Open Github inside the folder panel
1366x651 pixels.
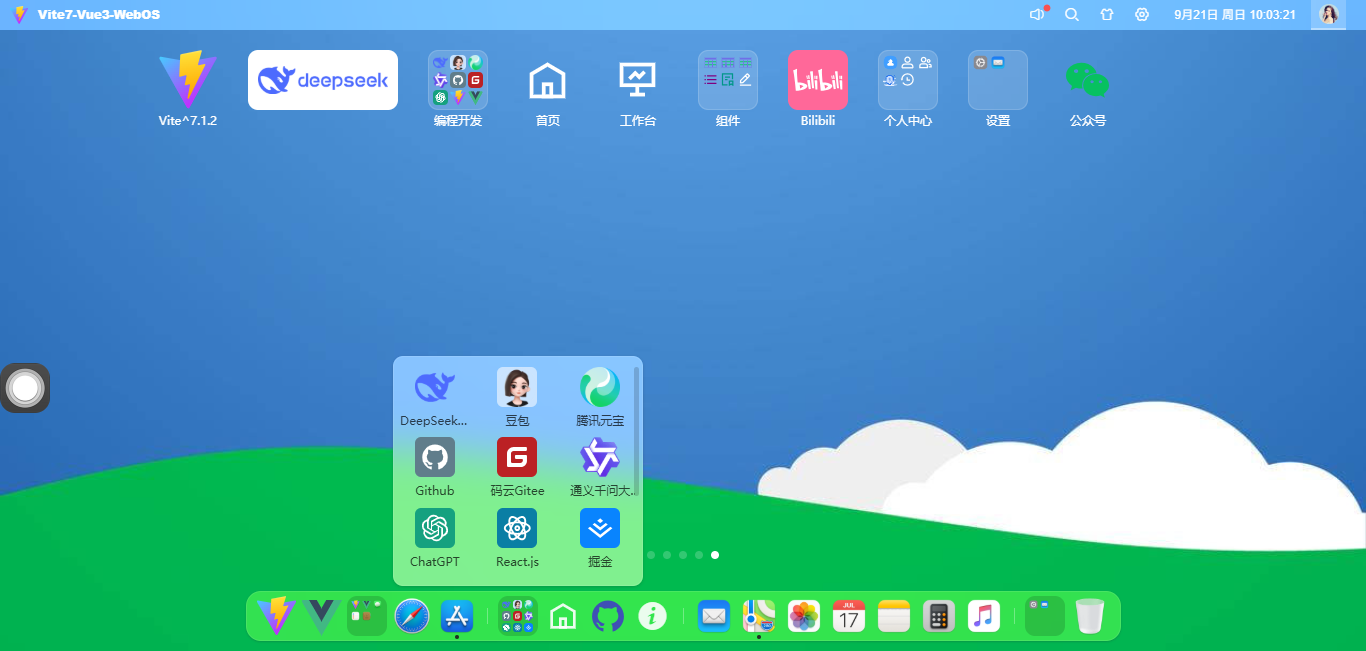pyautogui.click(x=434, y=457)
